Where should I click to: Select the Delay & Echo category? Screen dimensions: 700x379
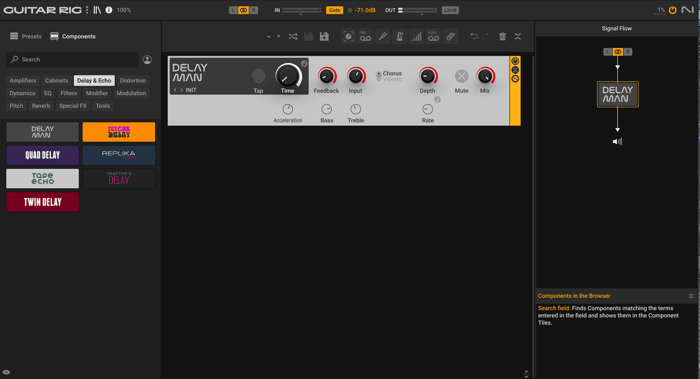pyautogui.click(x=94, y=80)
